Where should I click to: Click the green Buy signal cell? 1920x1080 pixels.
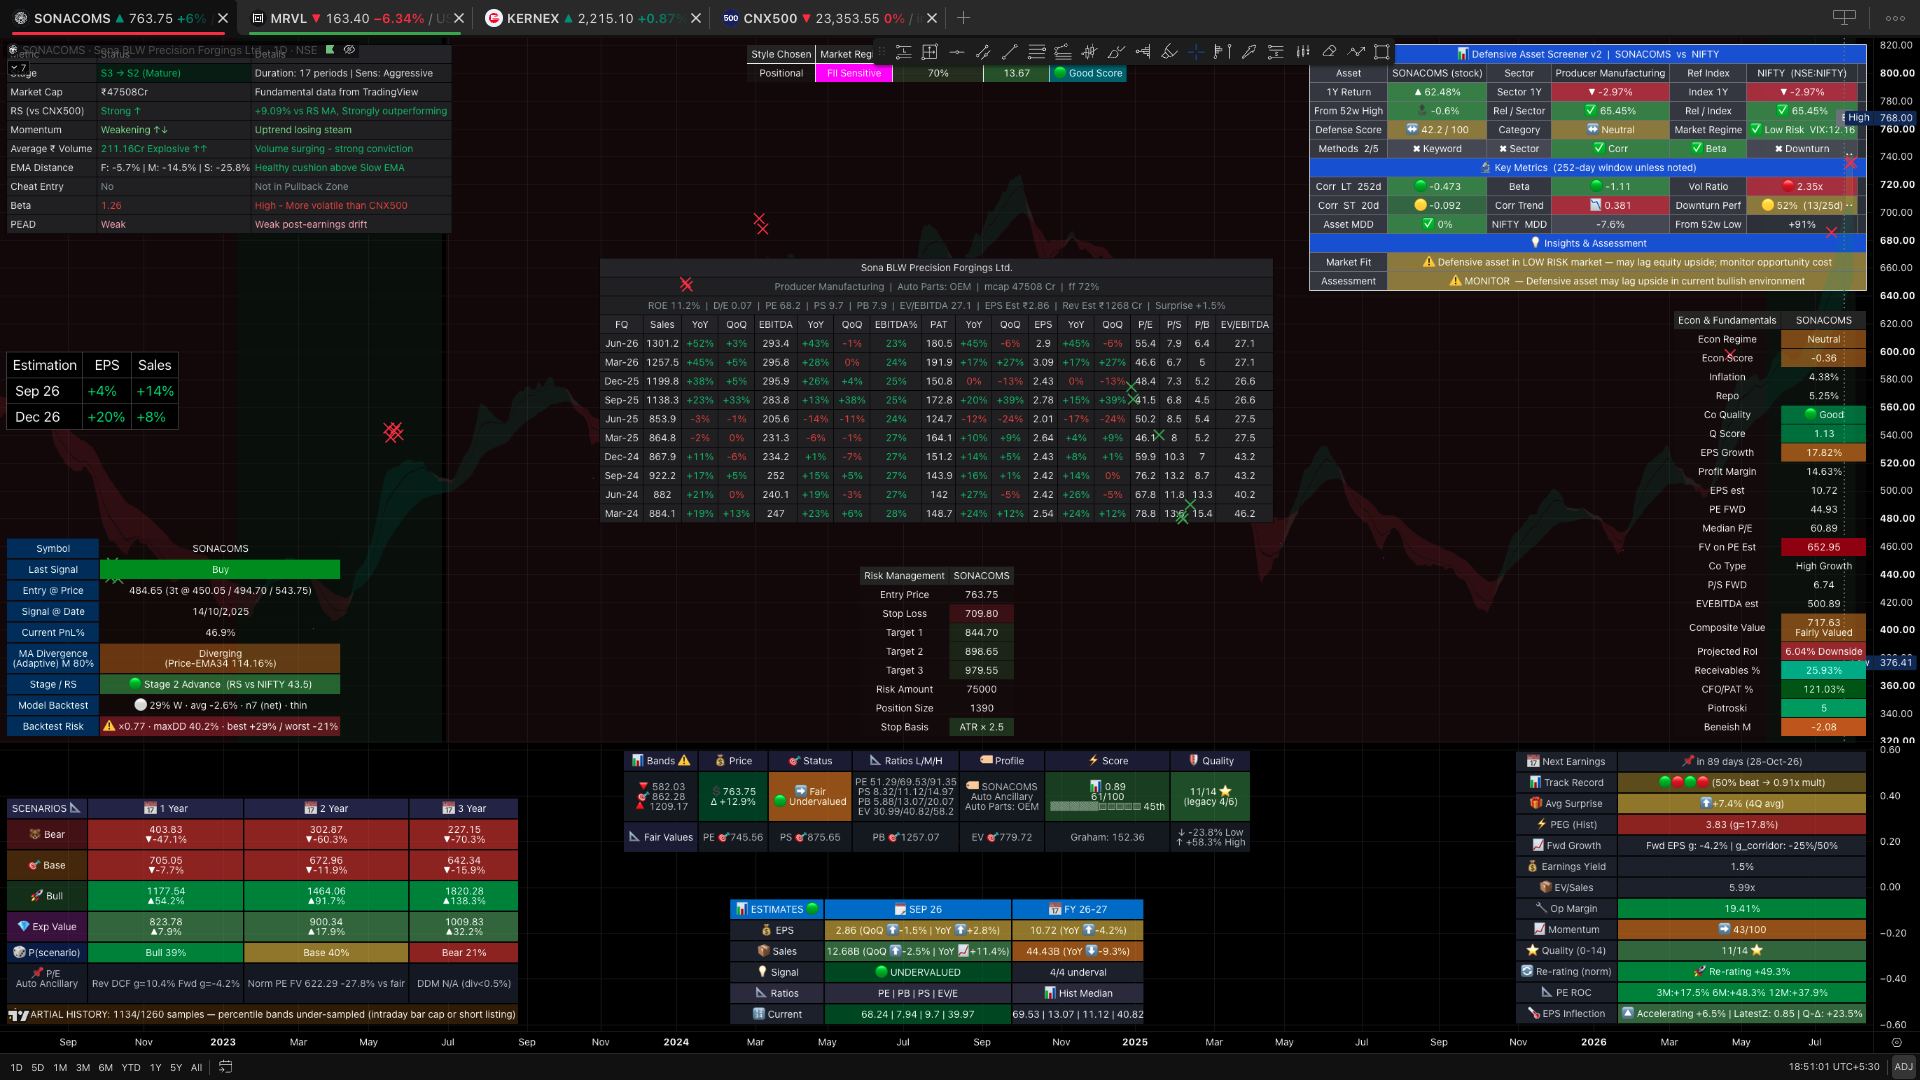pos(220,570)
